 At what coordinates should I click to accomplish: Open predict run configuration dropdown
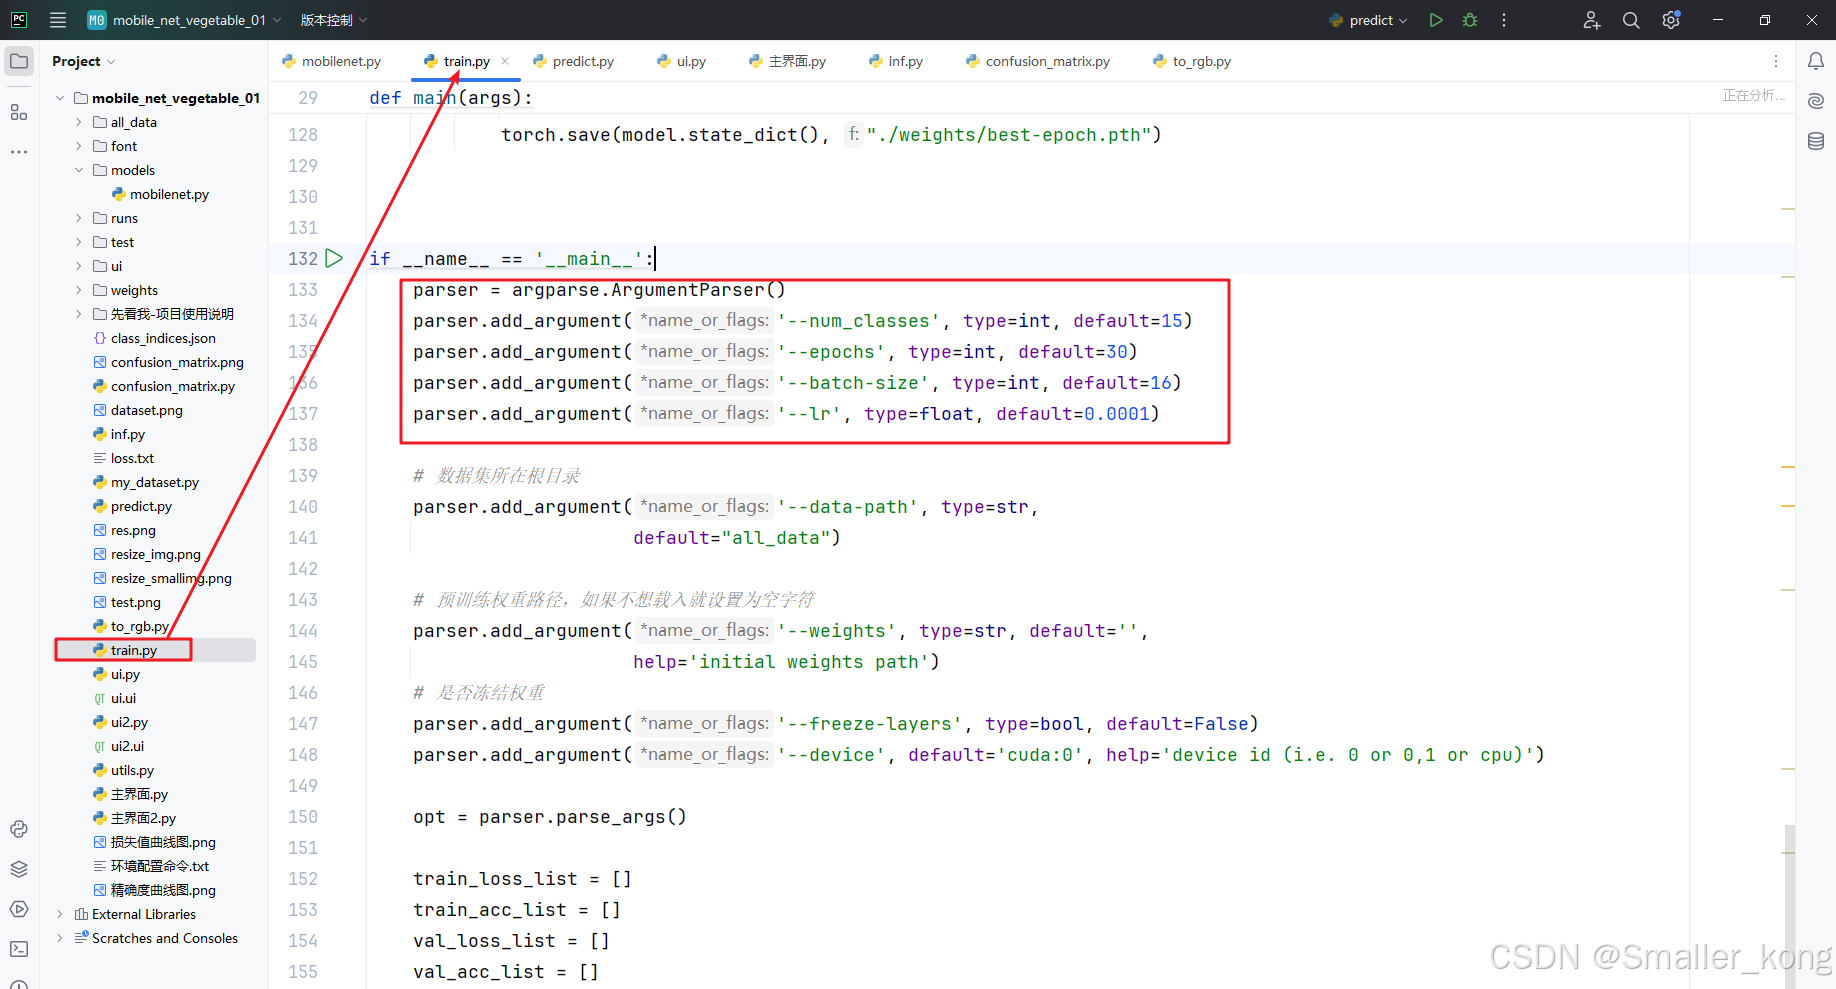pos(1368,20)
